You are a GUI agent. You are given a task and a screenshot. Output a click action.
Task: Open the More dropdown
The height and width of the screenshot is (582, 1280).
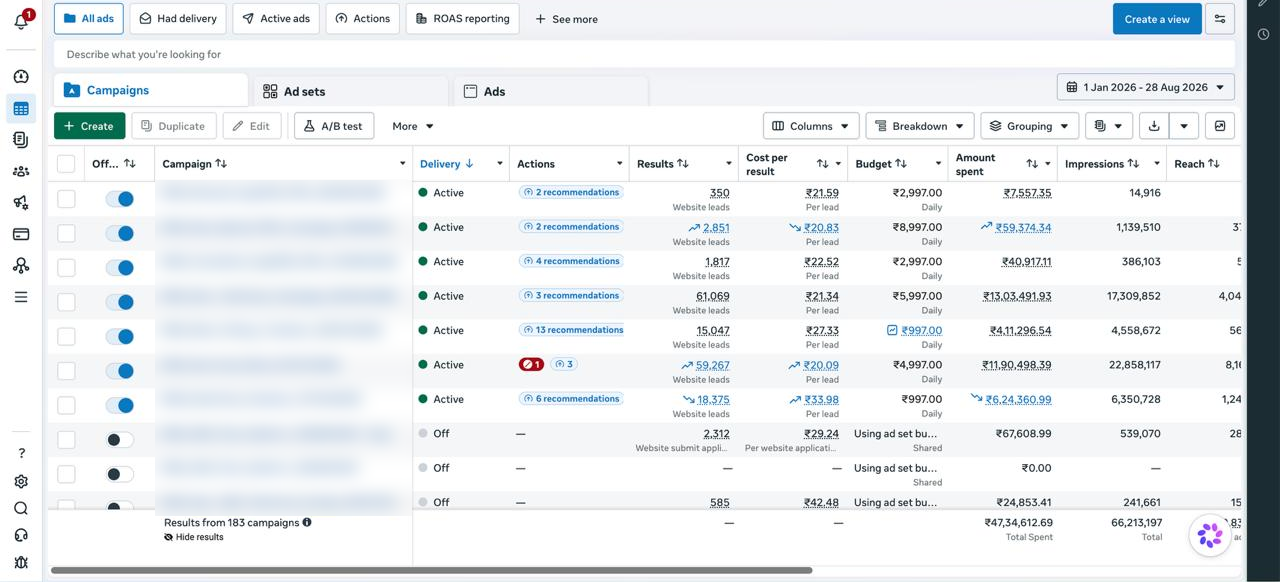click(413, 126)
